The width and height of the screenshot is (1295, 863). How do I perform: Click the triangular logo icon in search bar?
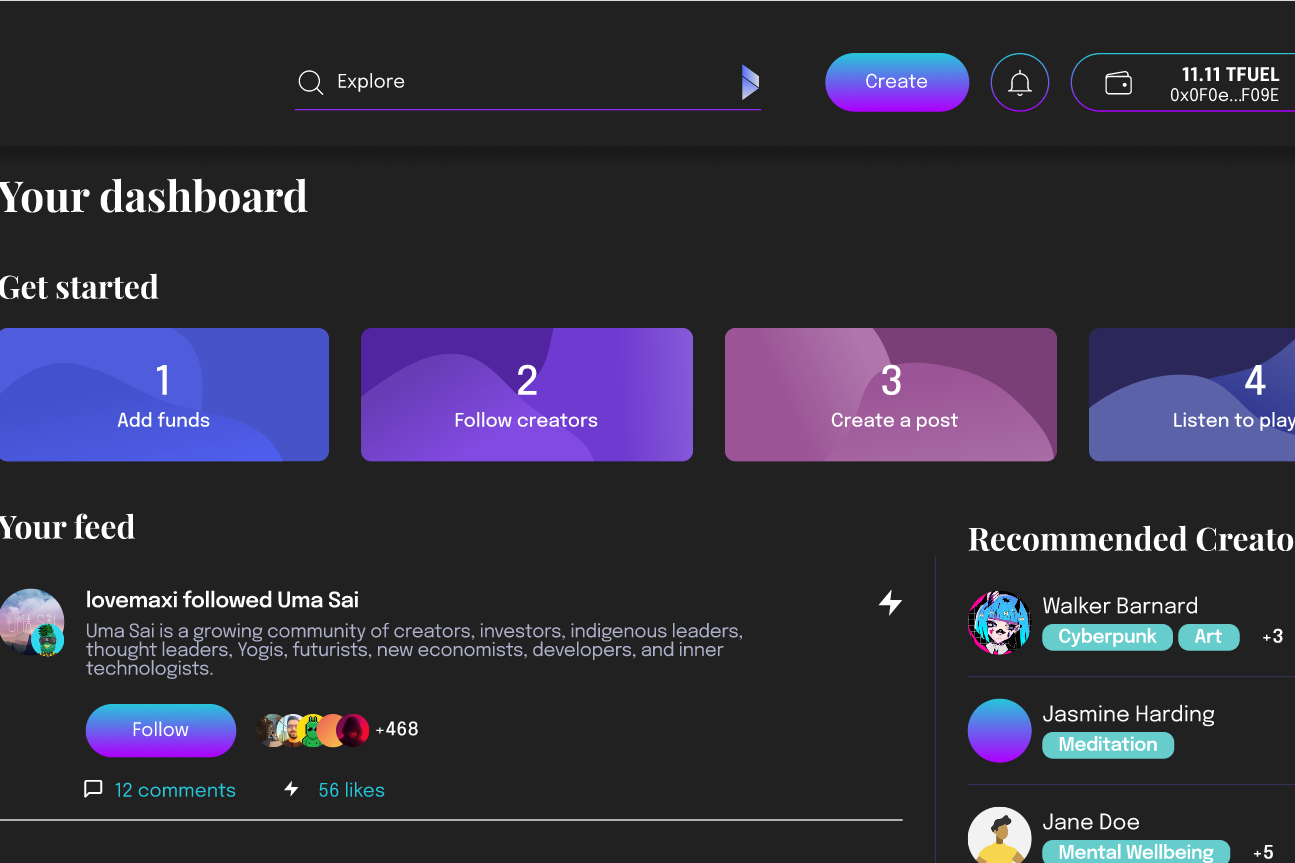(x=750, y=82)
